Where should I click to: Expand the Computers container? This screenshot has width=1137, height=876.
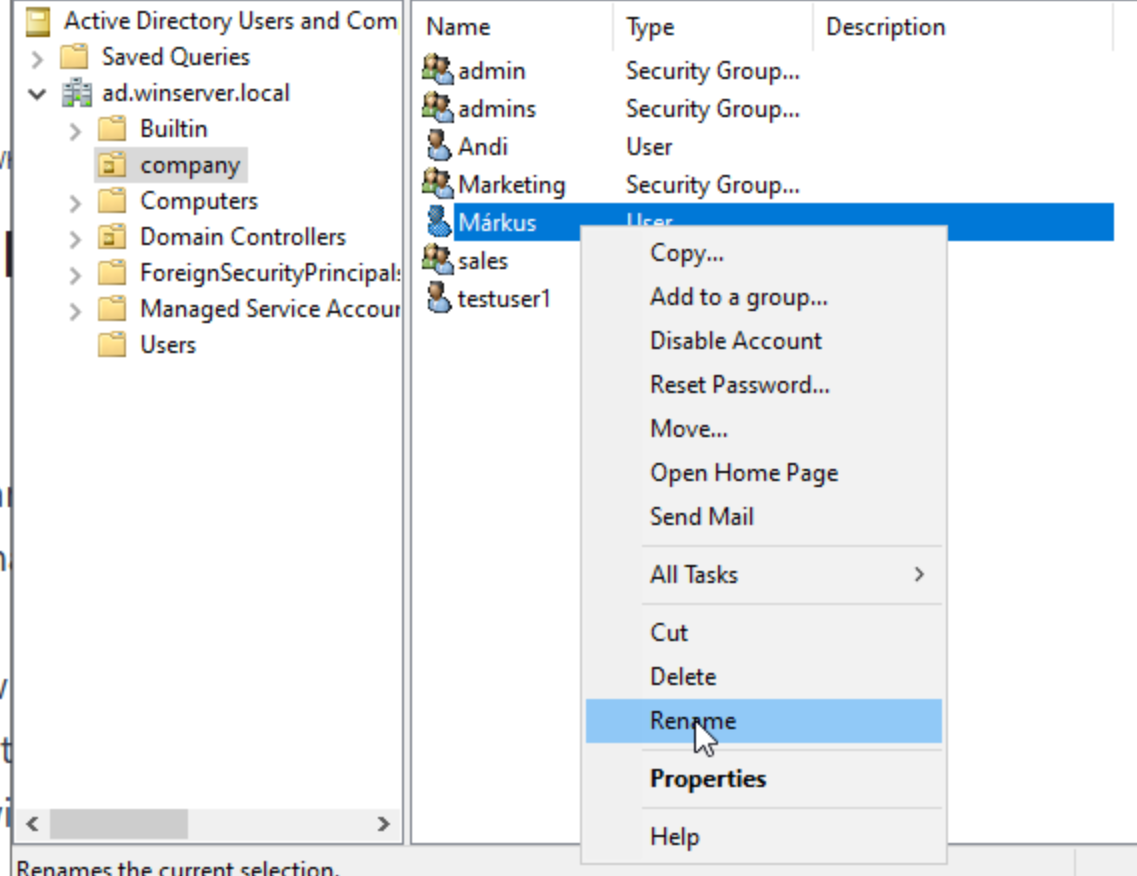[x=75, y=202]
